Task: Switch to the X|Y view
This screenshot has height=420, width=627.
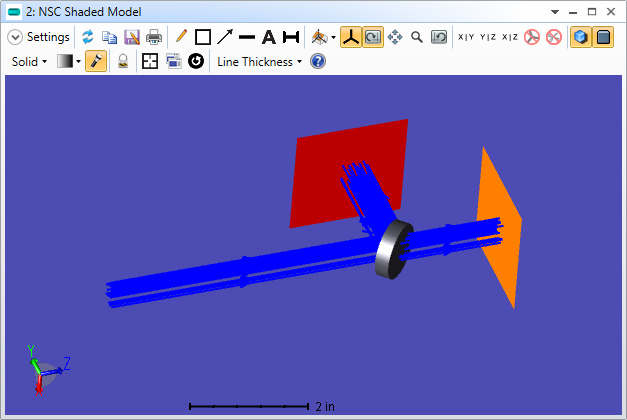Action: click(467, 37)
